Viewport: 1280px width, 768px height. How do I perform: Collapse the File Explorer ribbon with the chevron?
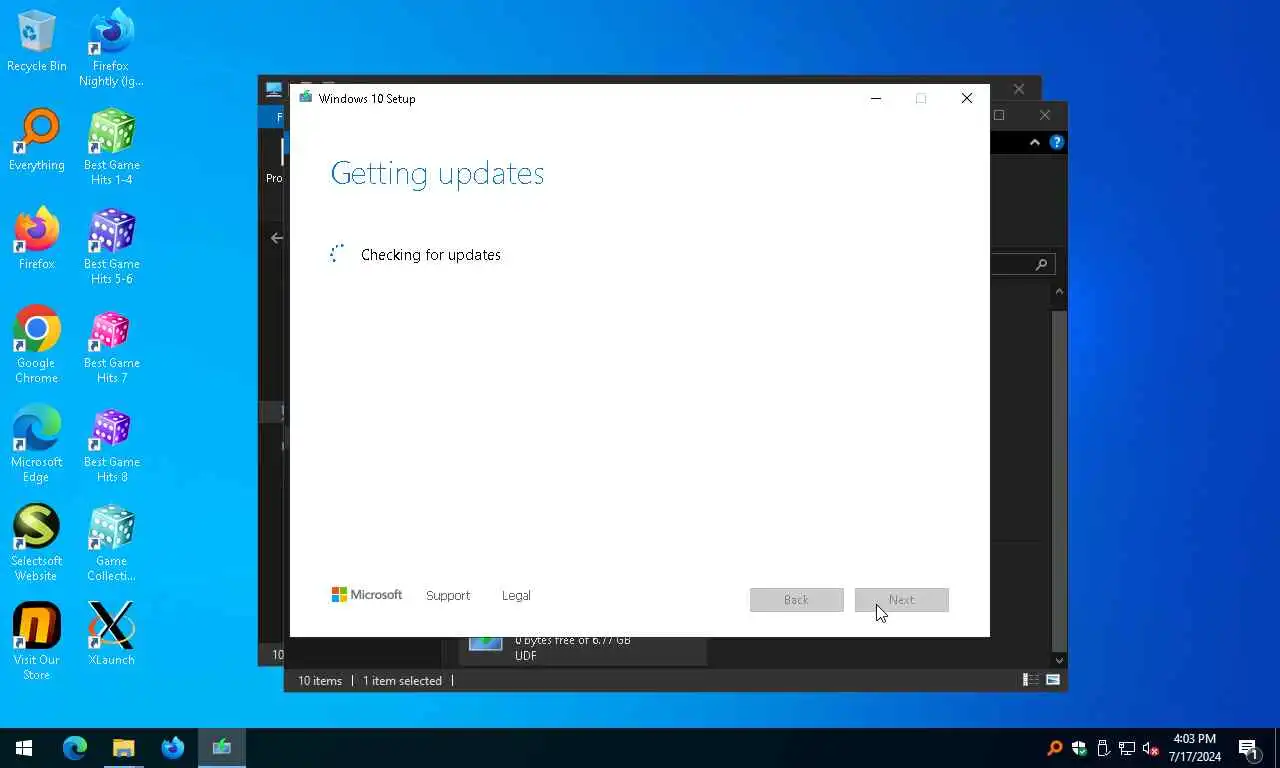tap(1034, 142)
